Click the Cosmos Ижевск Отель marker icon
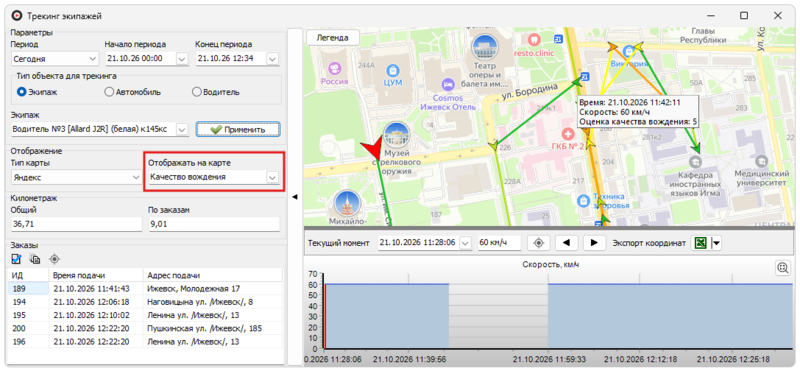Image resolution: width=800 pixels, height=371 pixels. coord(447,84)
